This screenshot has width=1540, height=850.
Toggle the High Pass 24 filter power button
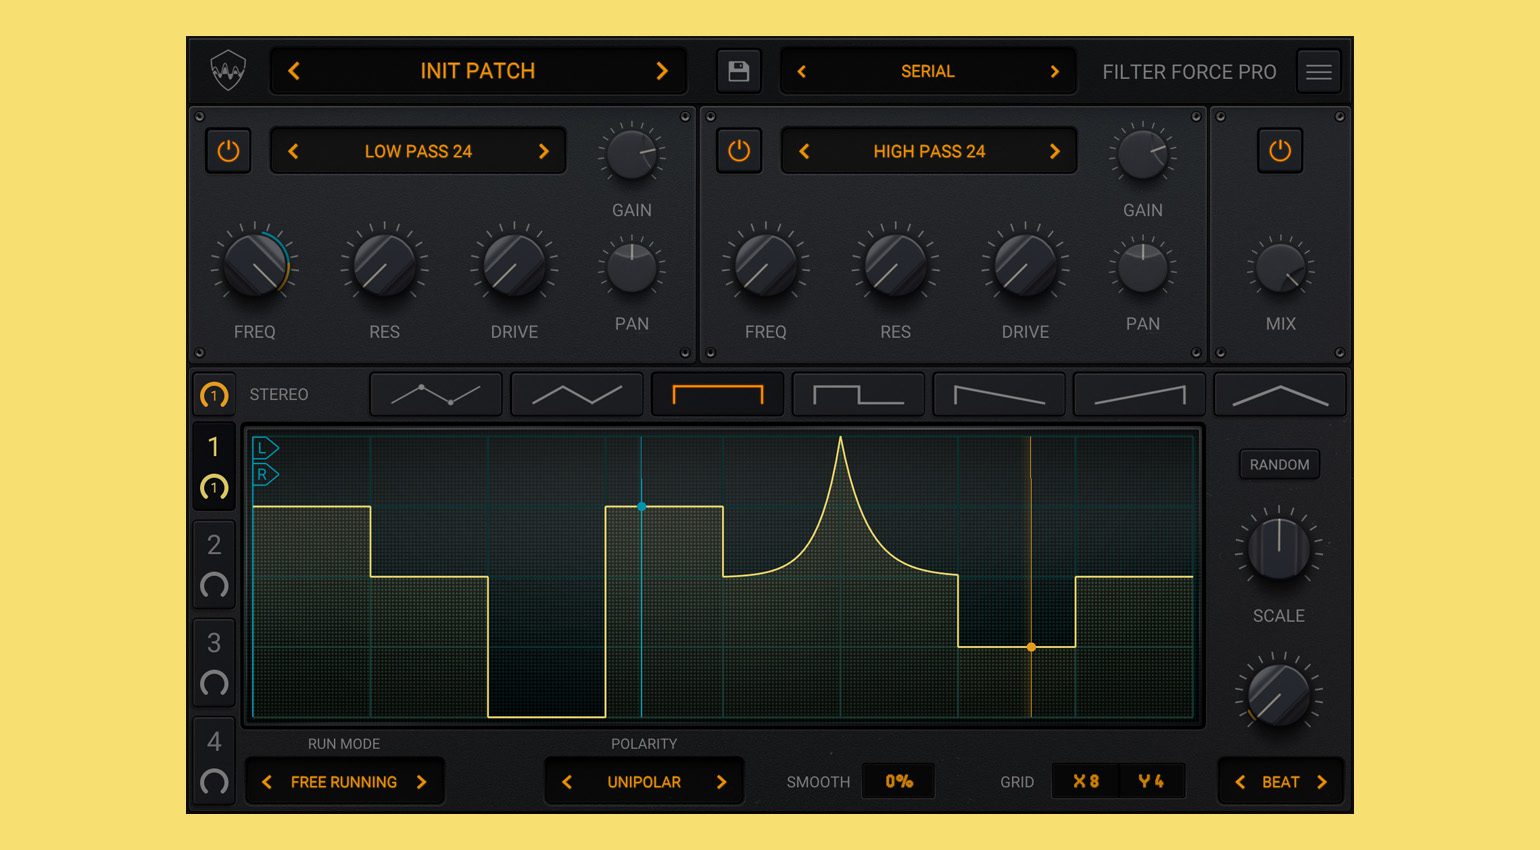point(739,151)
